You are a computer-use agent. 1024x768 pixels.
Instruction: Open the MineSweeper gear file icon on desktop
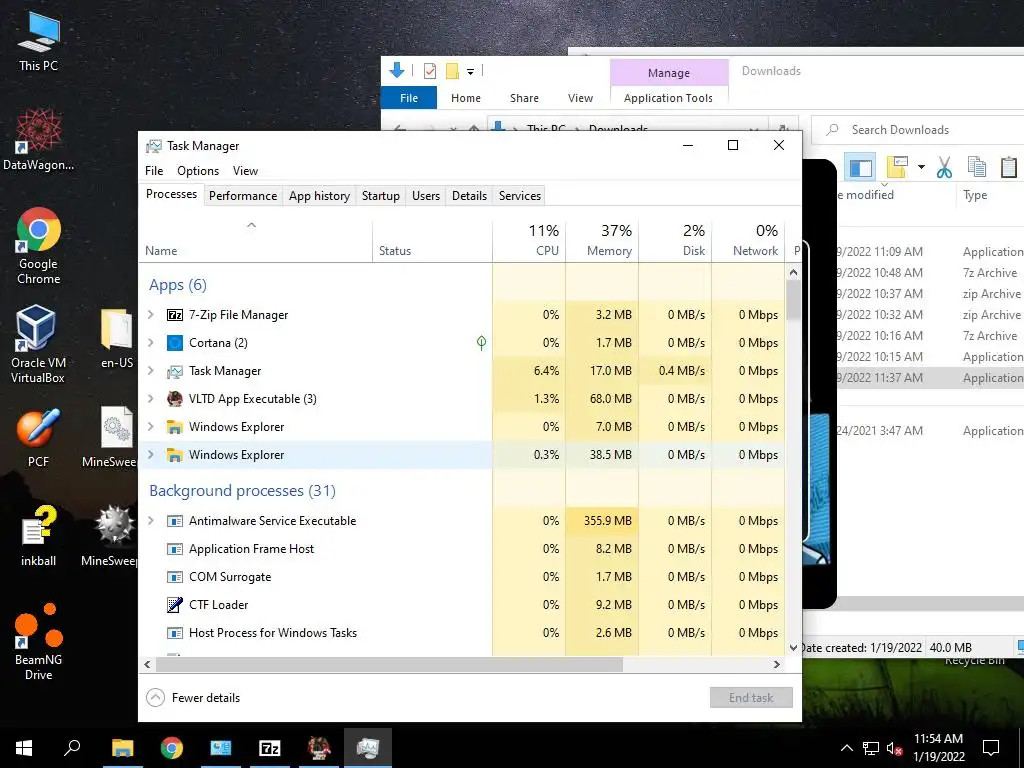click(112, 437)
